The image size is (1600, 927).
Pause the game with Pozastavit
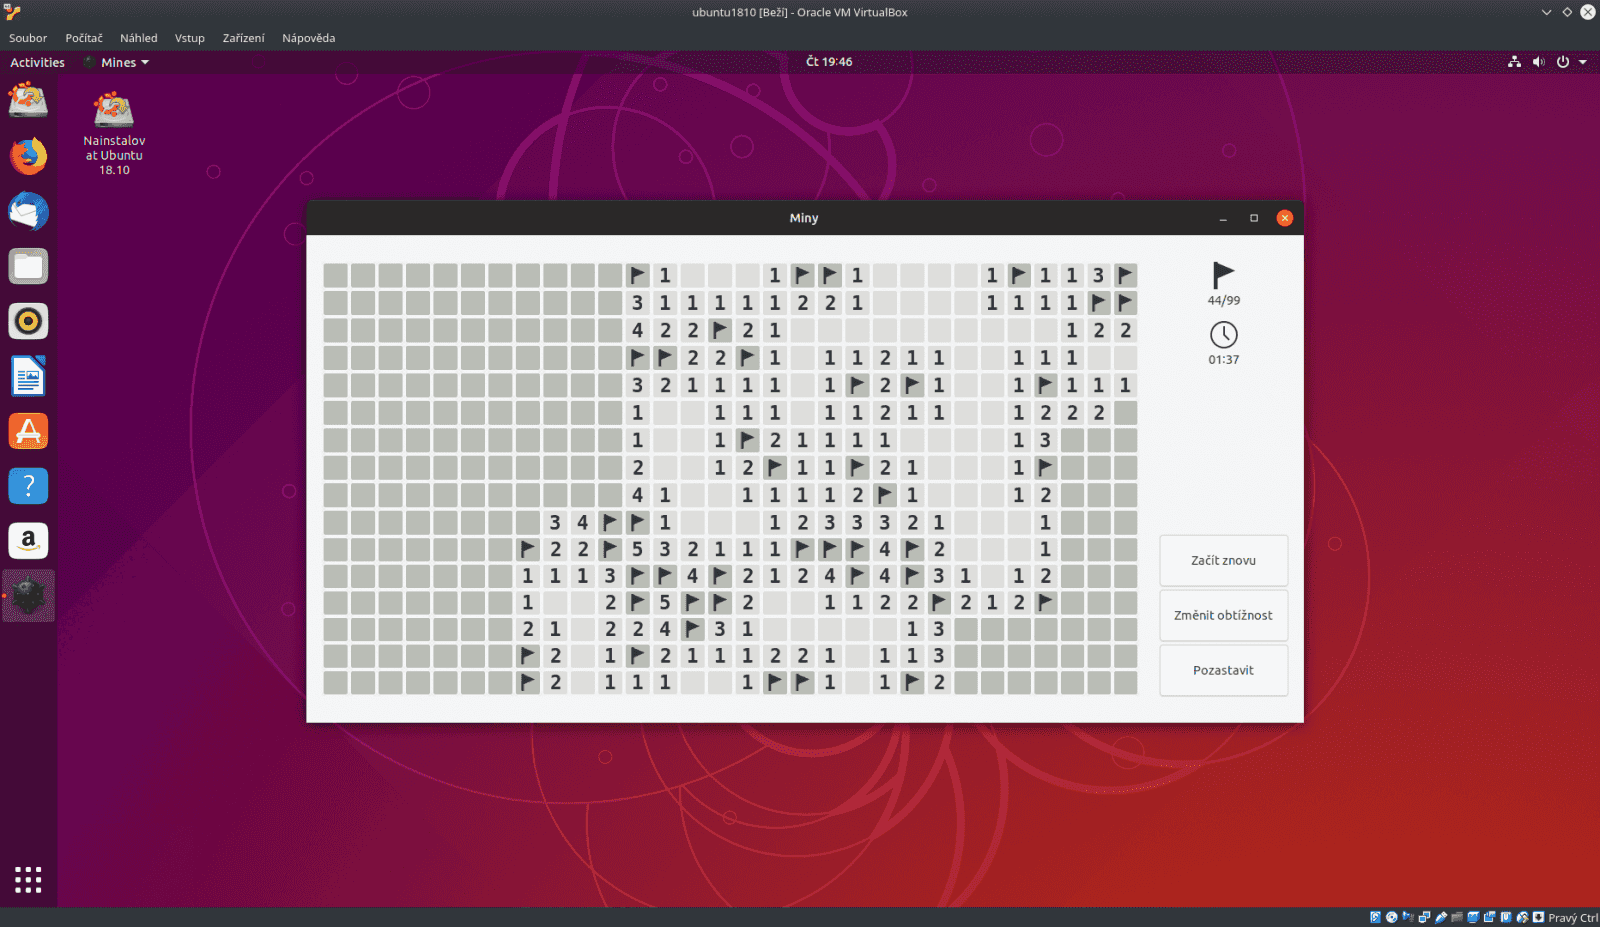[x=1223, y=670]
